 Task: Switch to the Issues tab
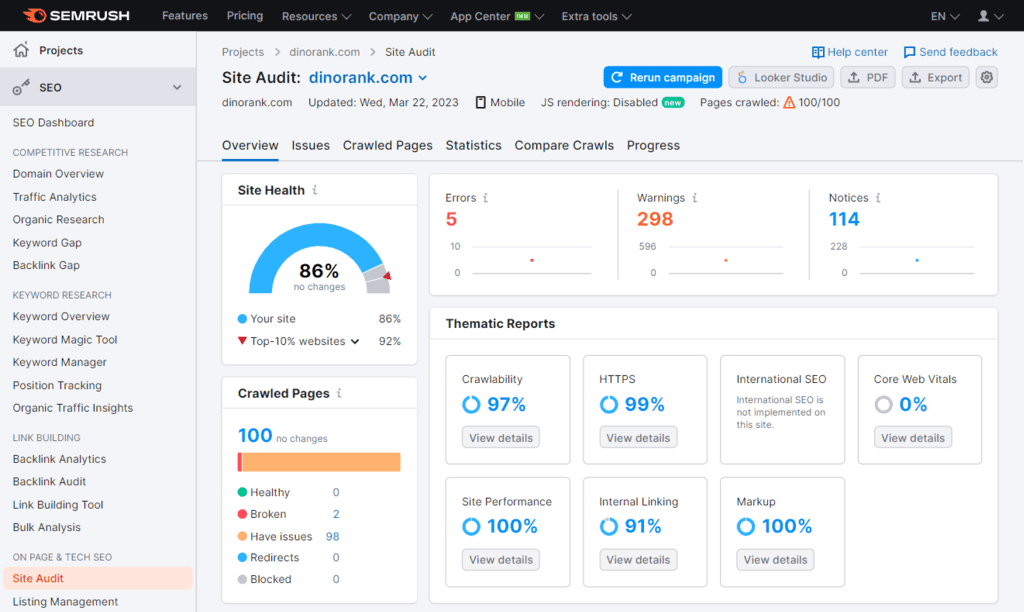[x=310, y=145]
